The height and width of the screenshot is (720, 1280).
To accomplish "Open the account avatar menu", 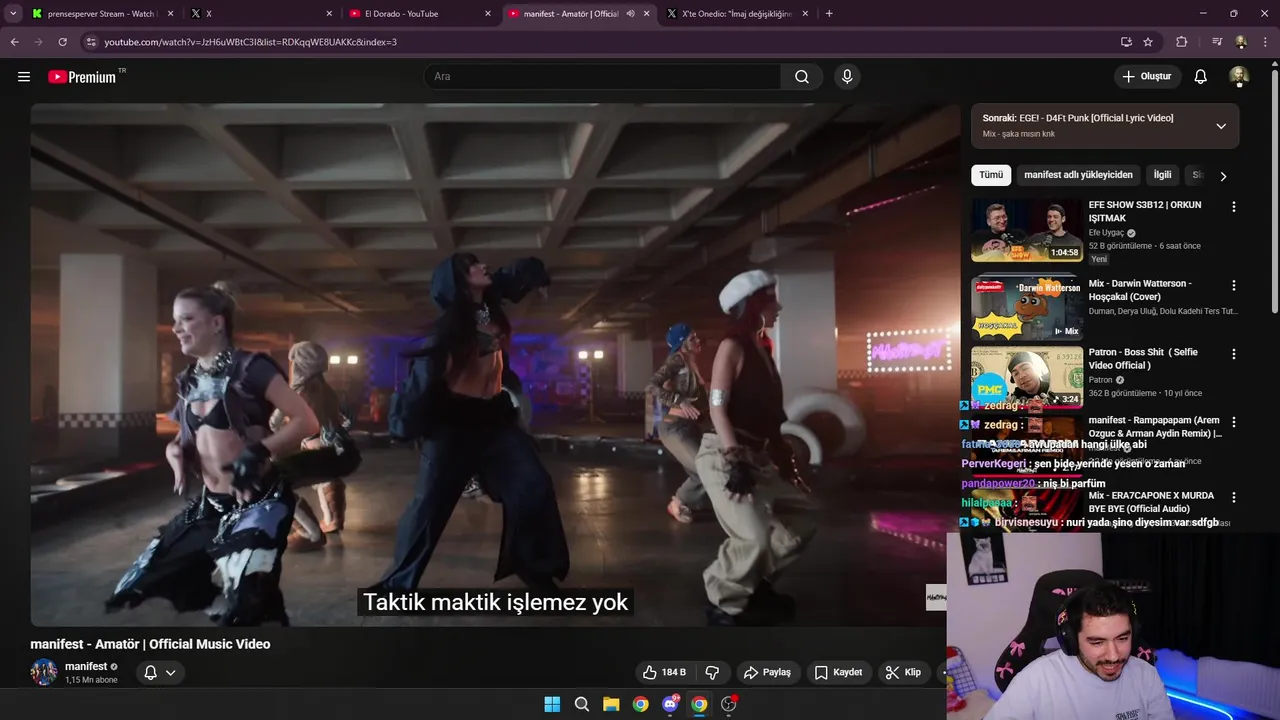I will tap(1239, 77).
